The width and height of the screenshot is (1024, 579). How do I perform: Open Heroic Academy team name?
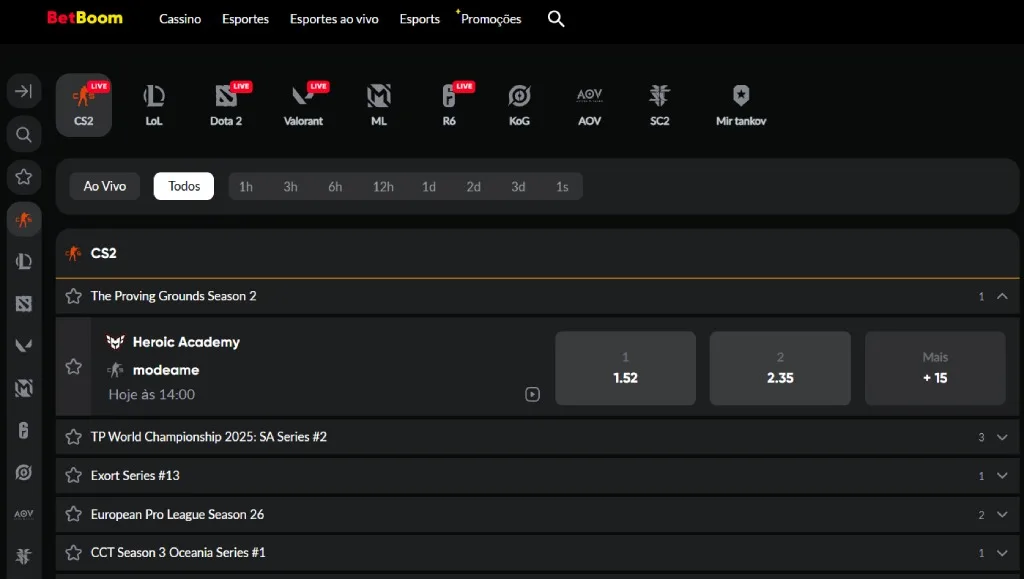pos(186,342)
